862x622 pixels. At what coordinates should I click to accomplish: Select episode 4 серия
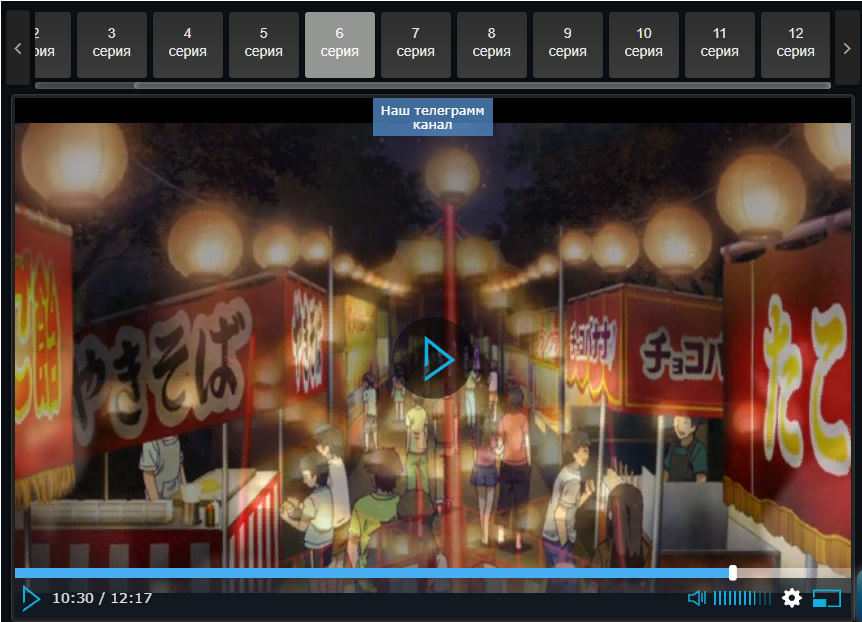188,44
